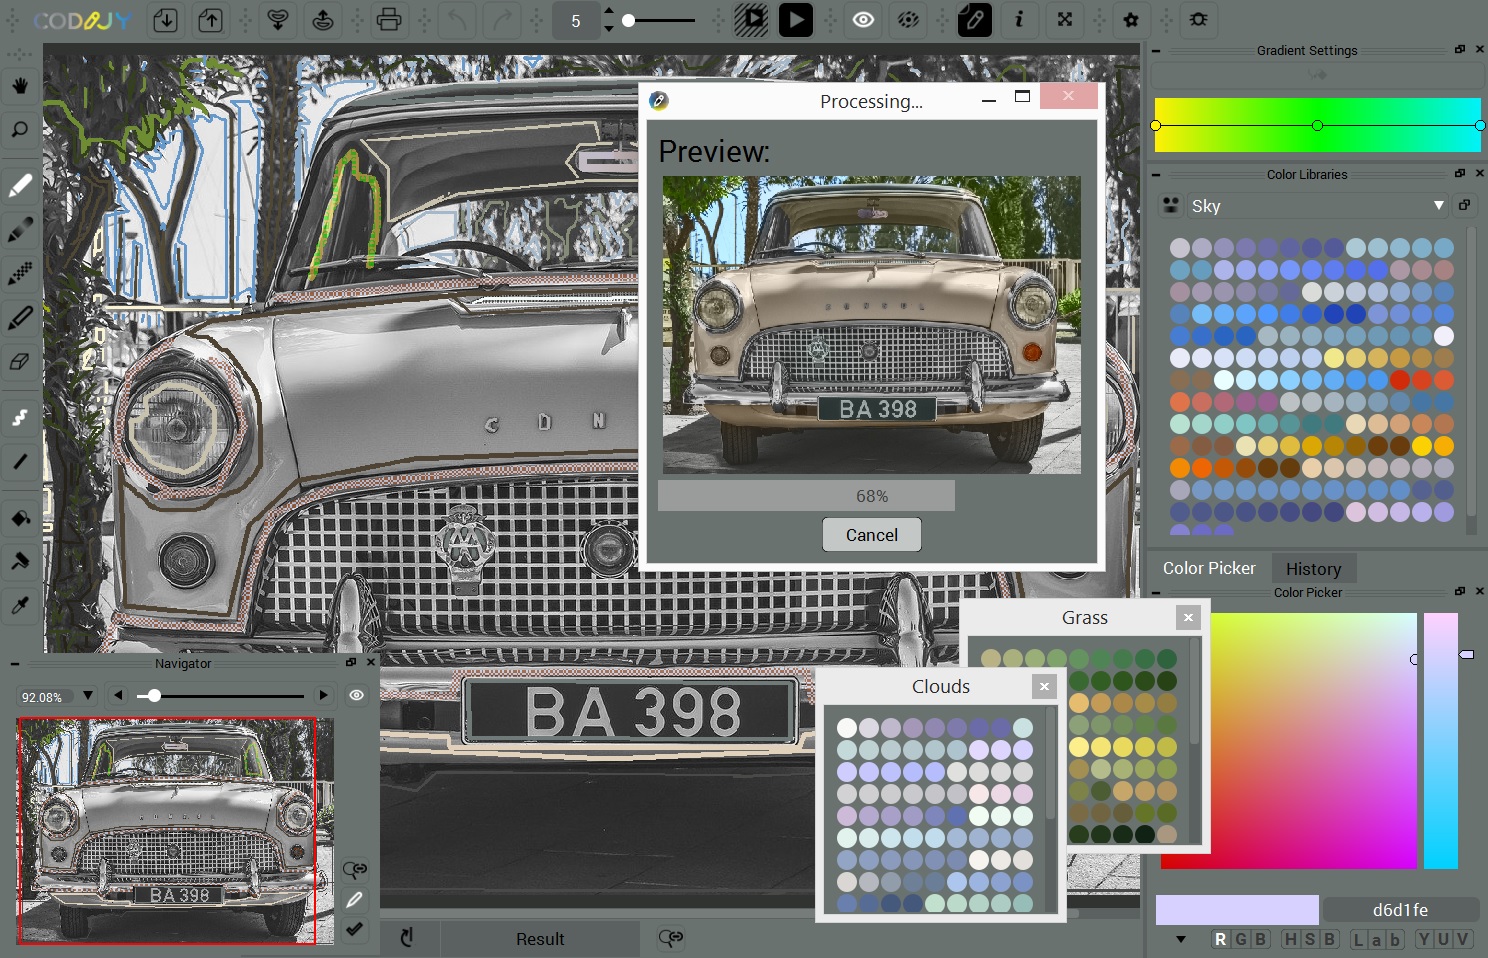Click the car preview image in Processing dialog
The image size is (1488, 958).
872,325
